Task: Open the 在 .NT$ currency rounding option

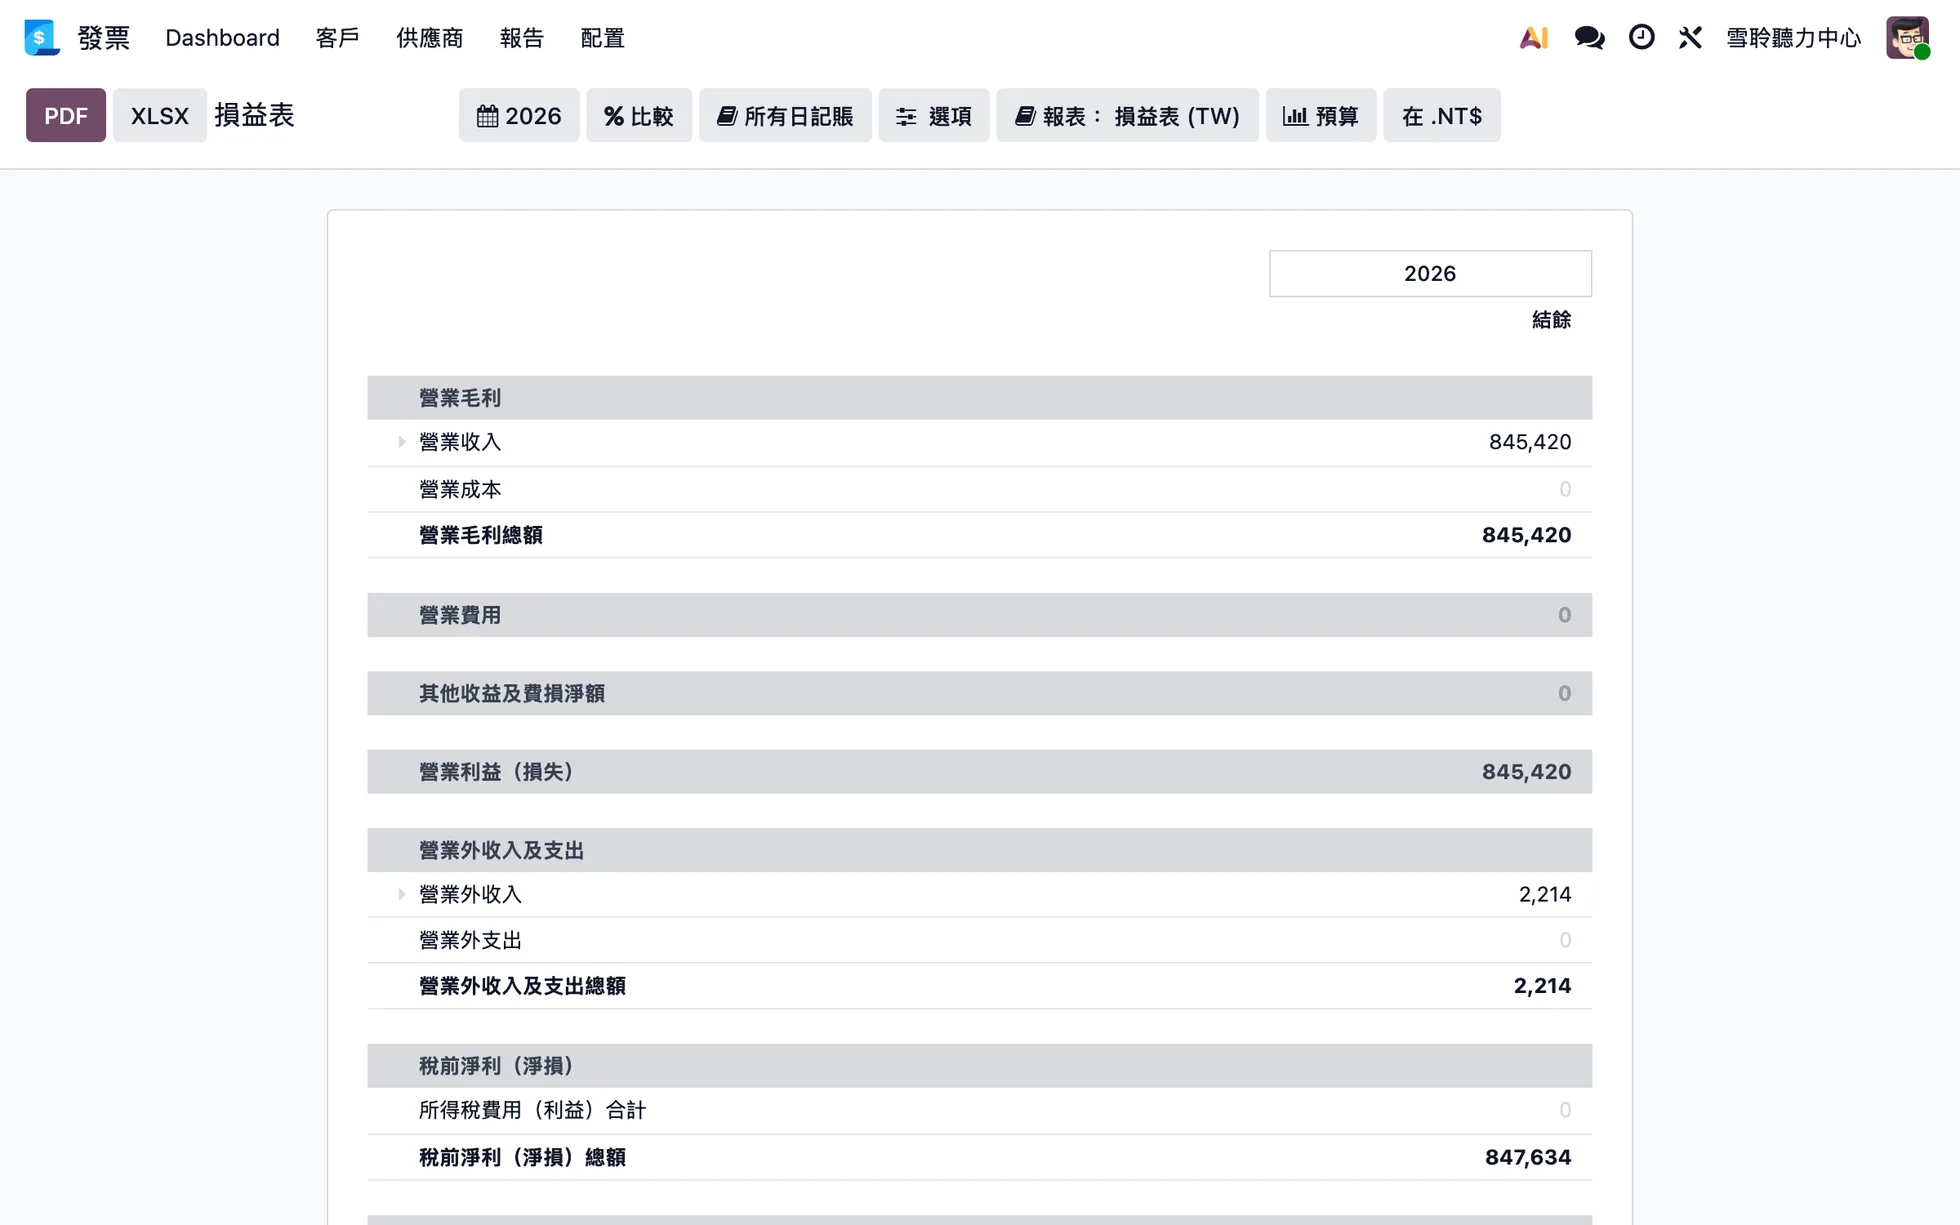Action: 1442,116
